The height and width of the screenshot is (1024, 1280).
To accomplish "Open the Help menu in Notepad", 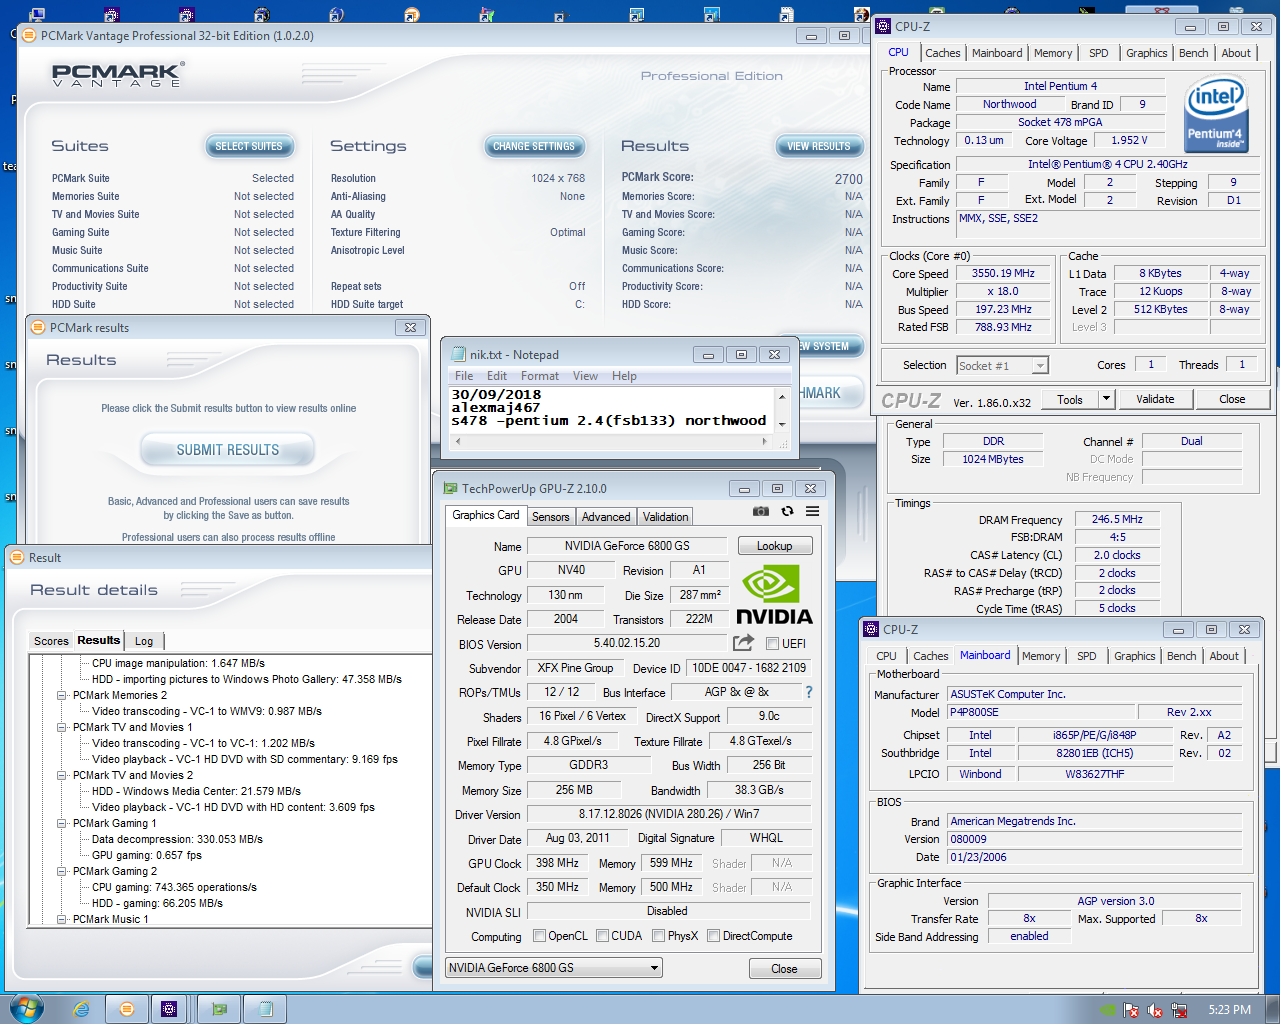I will point(624,376).
